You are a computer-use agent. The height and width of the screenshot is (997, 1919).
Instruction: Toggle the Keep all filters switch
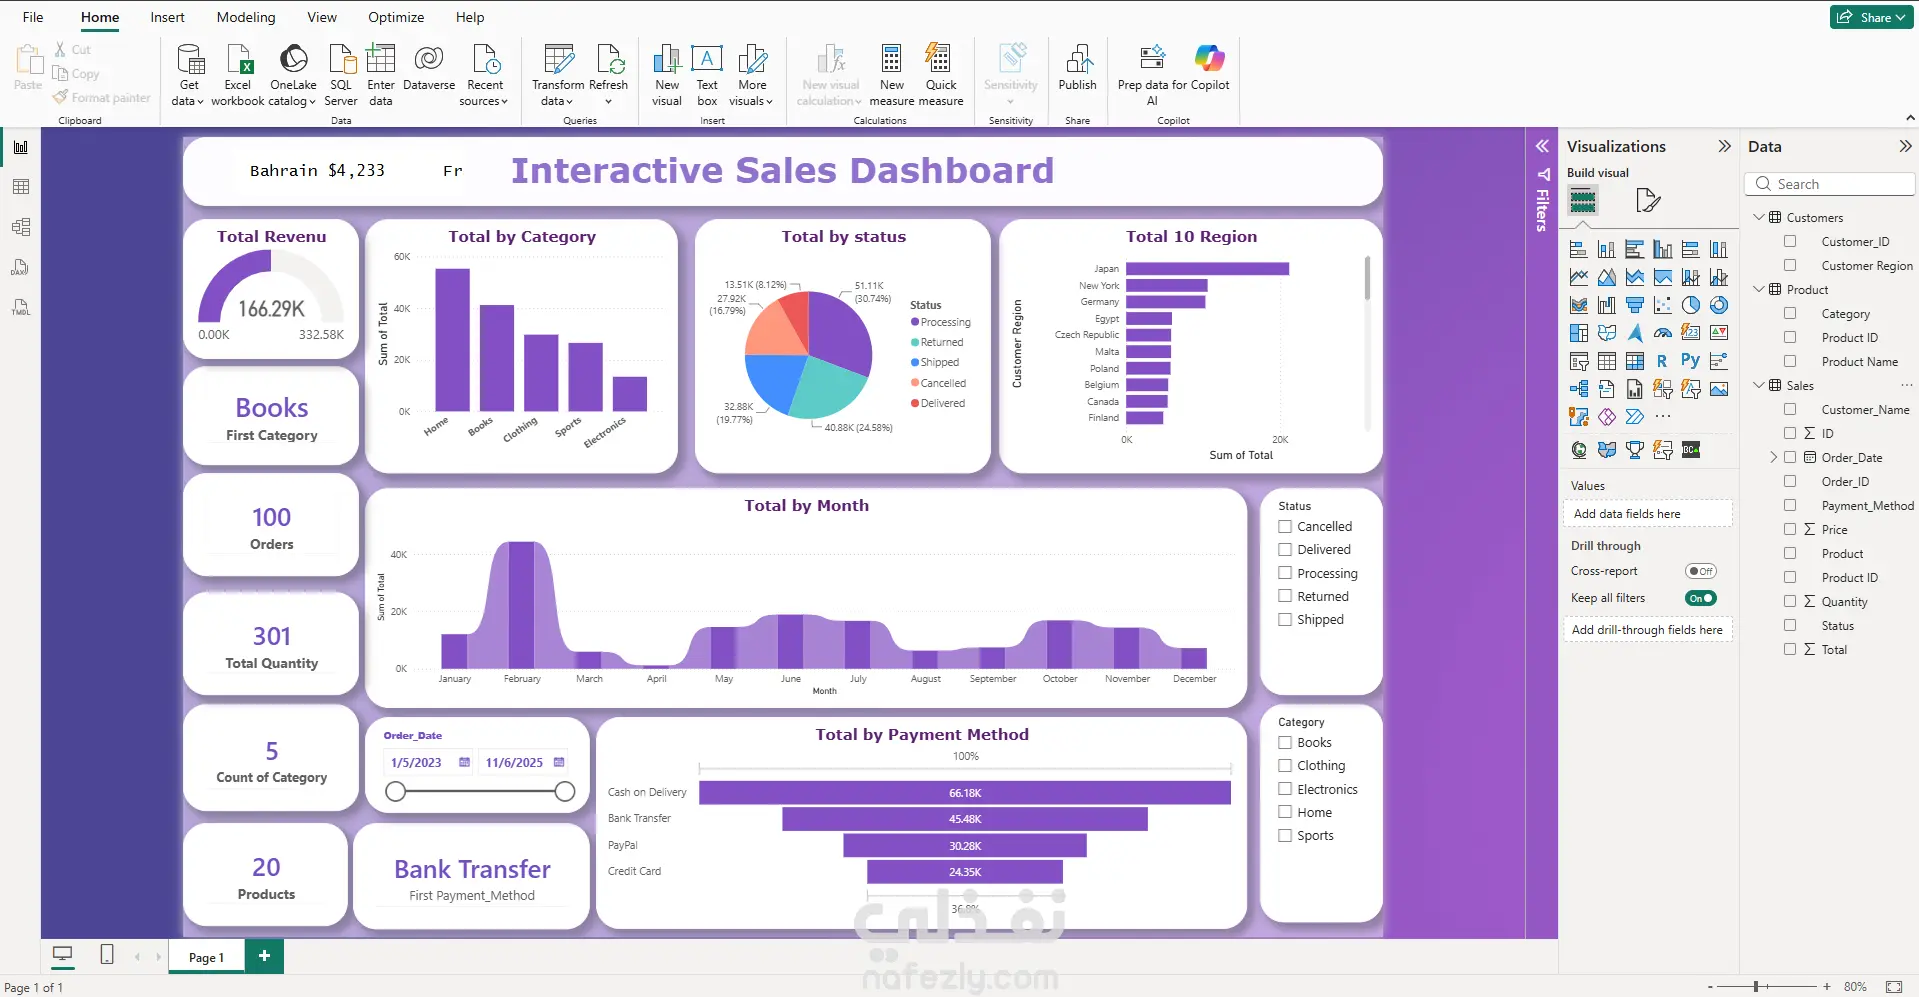tap(1700, 598)
